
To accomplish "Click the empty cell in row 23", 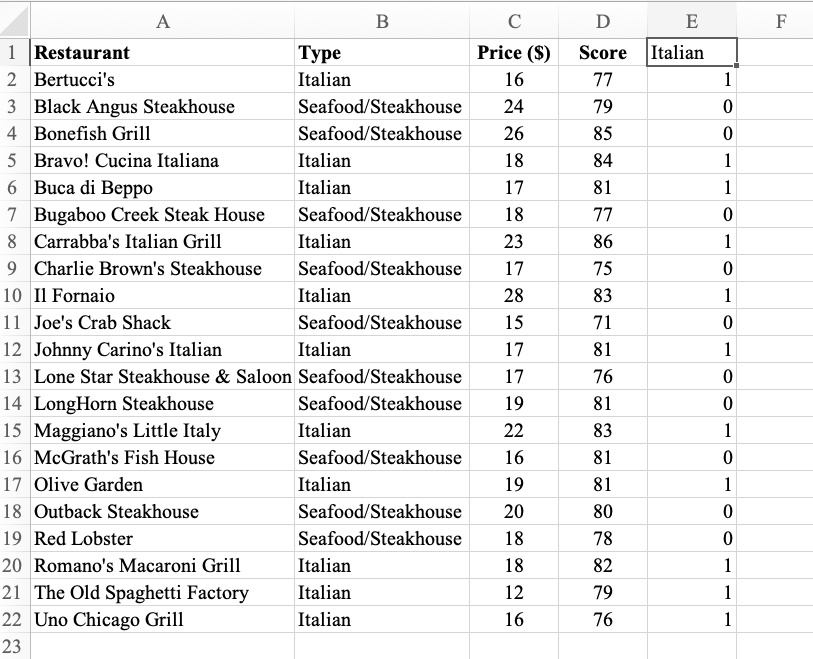I will (163, 647).
